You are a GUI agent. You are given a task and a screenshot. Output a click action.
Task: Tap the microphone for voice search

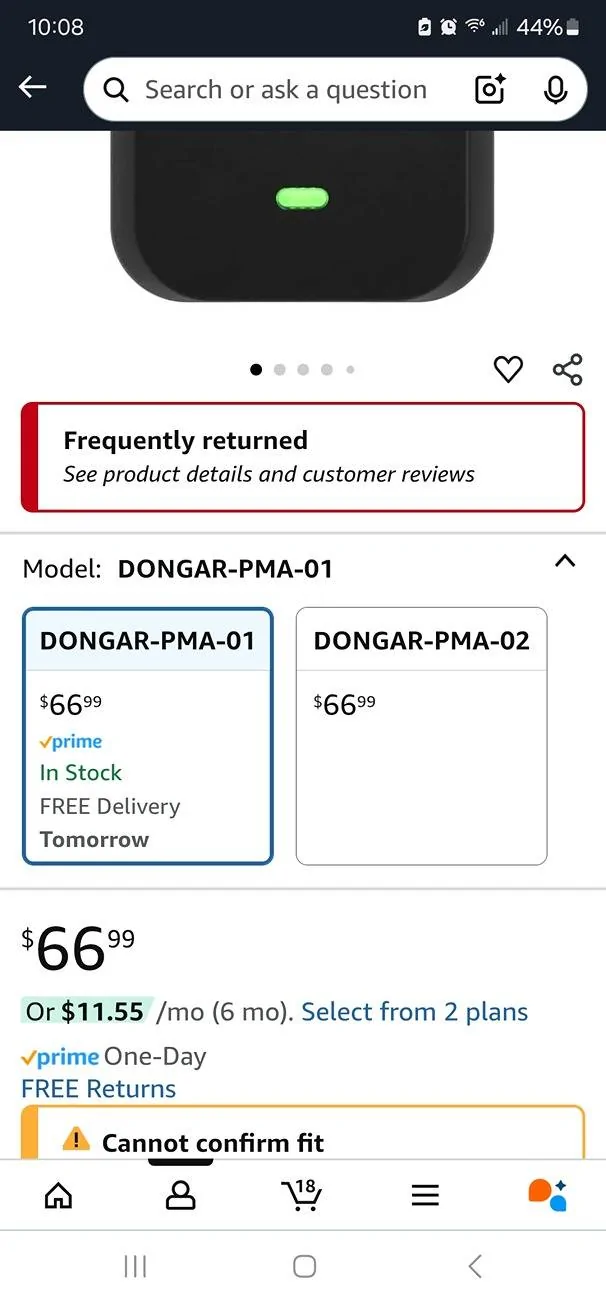555,89
